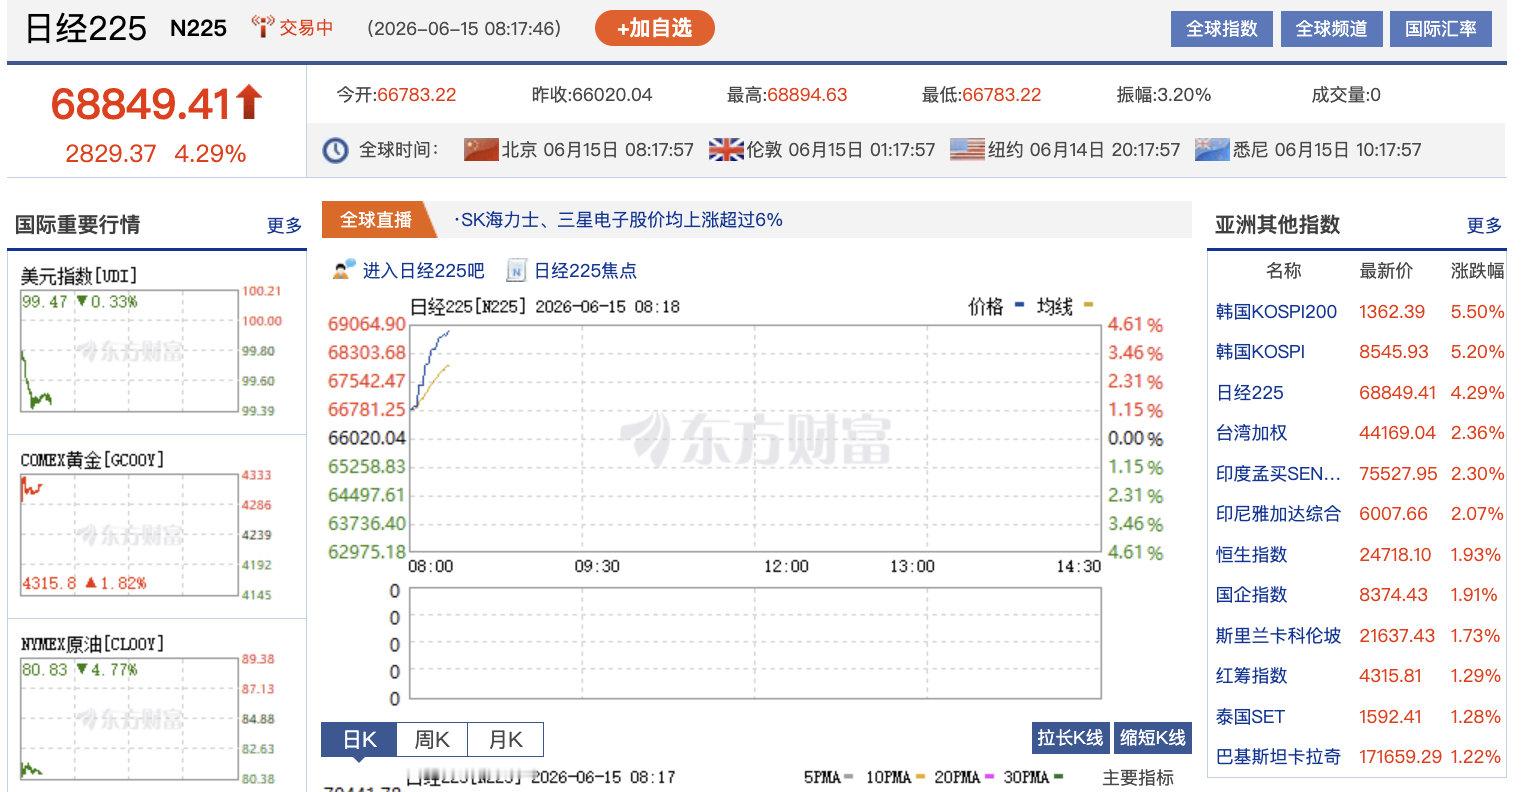Click the person icon before 进入日经225吧
Image resolution: width=1522 pixels, height=792 pixels.
click(x=345, y=269)
